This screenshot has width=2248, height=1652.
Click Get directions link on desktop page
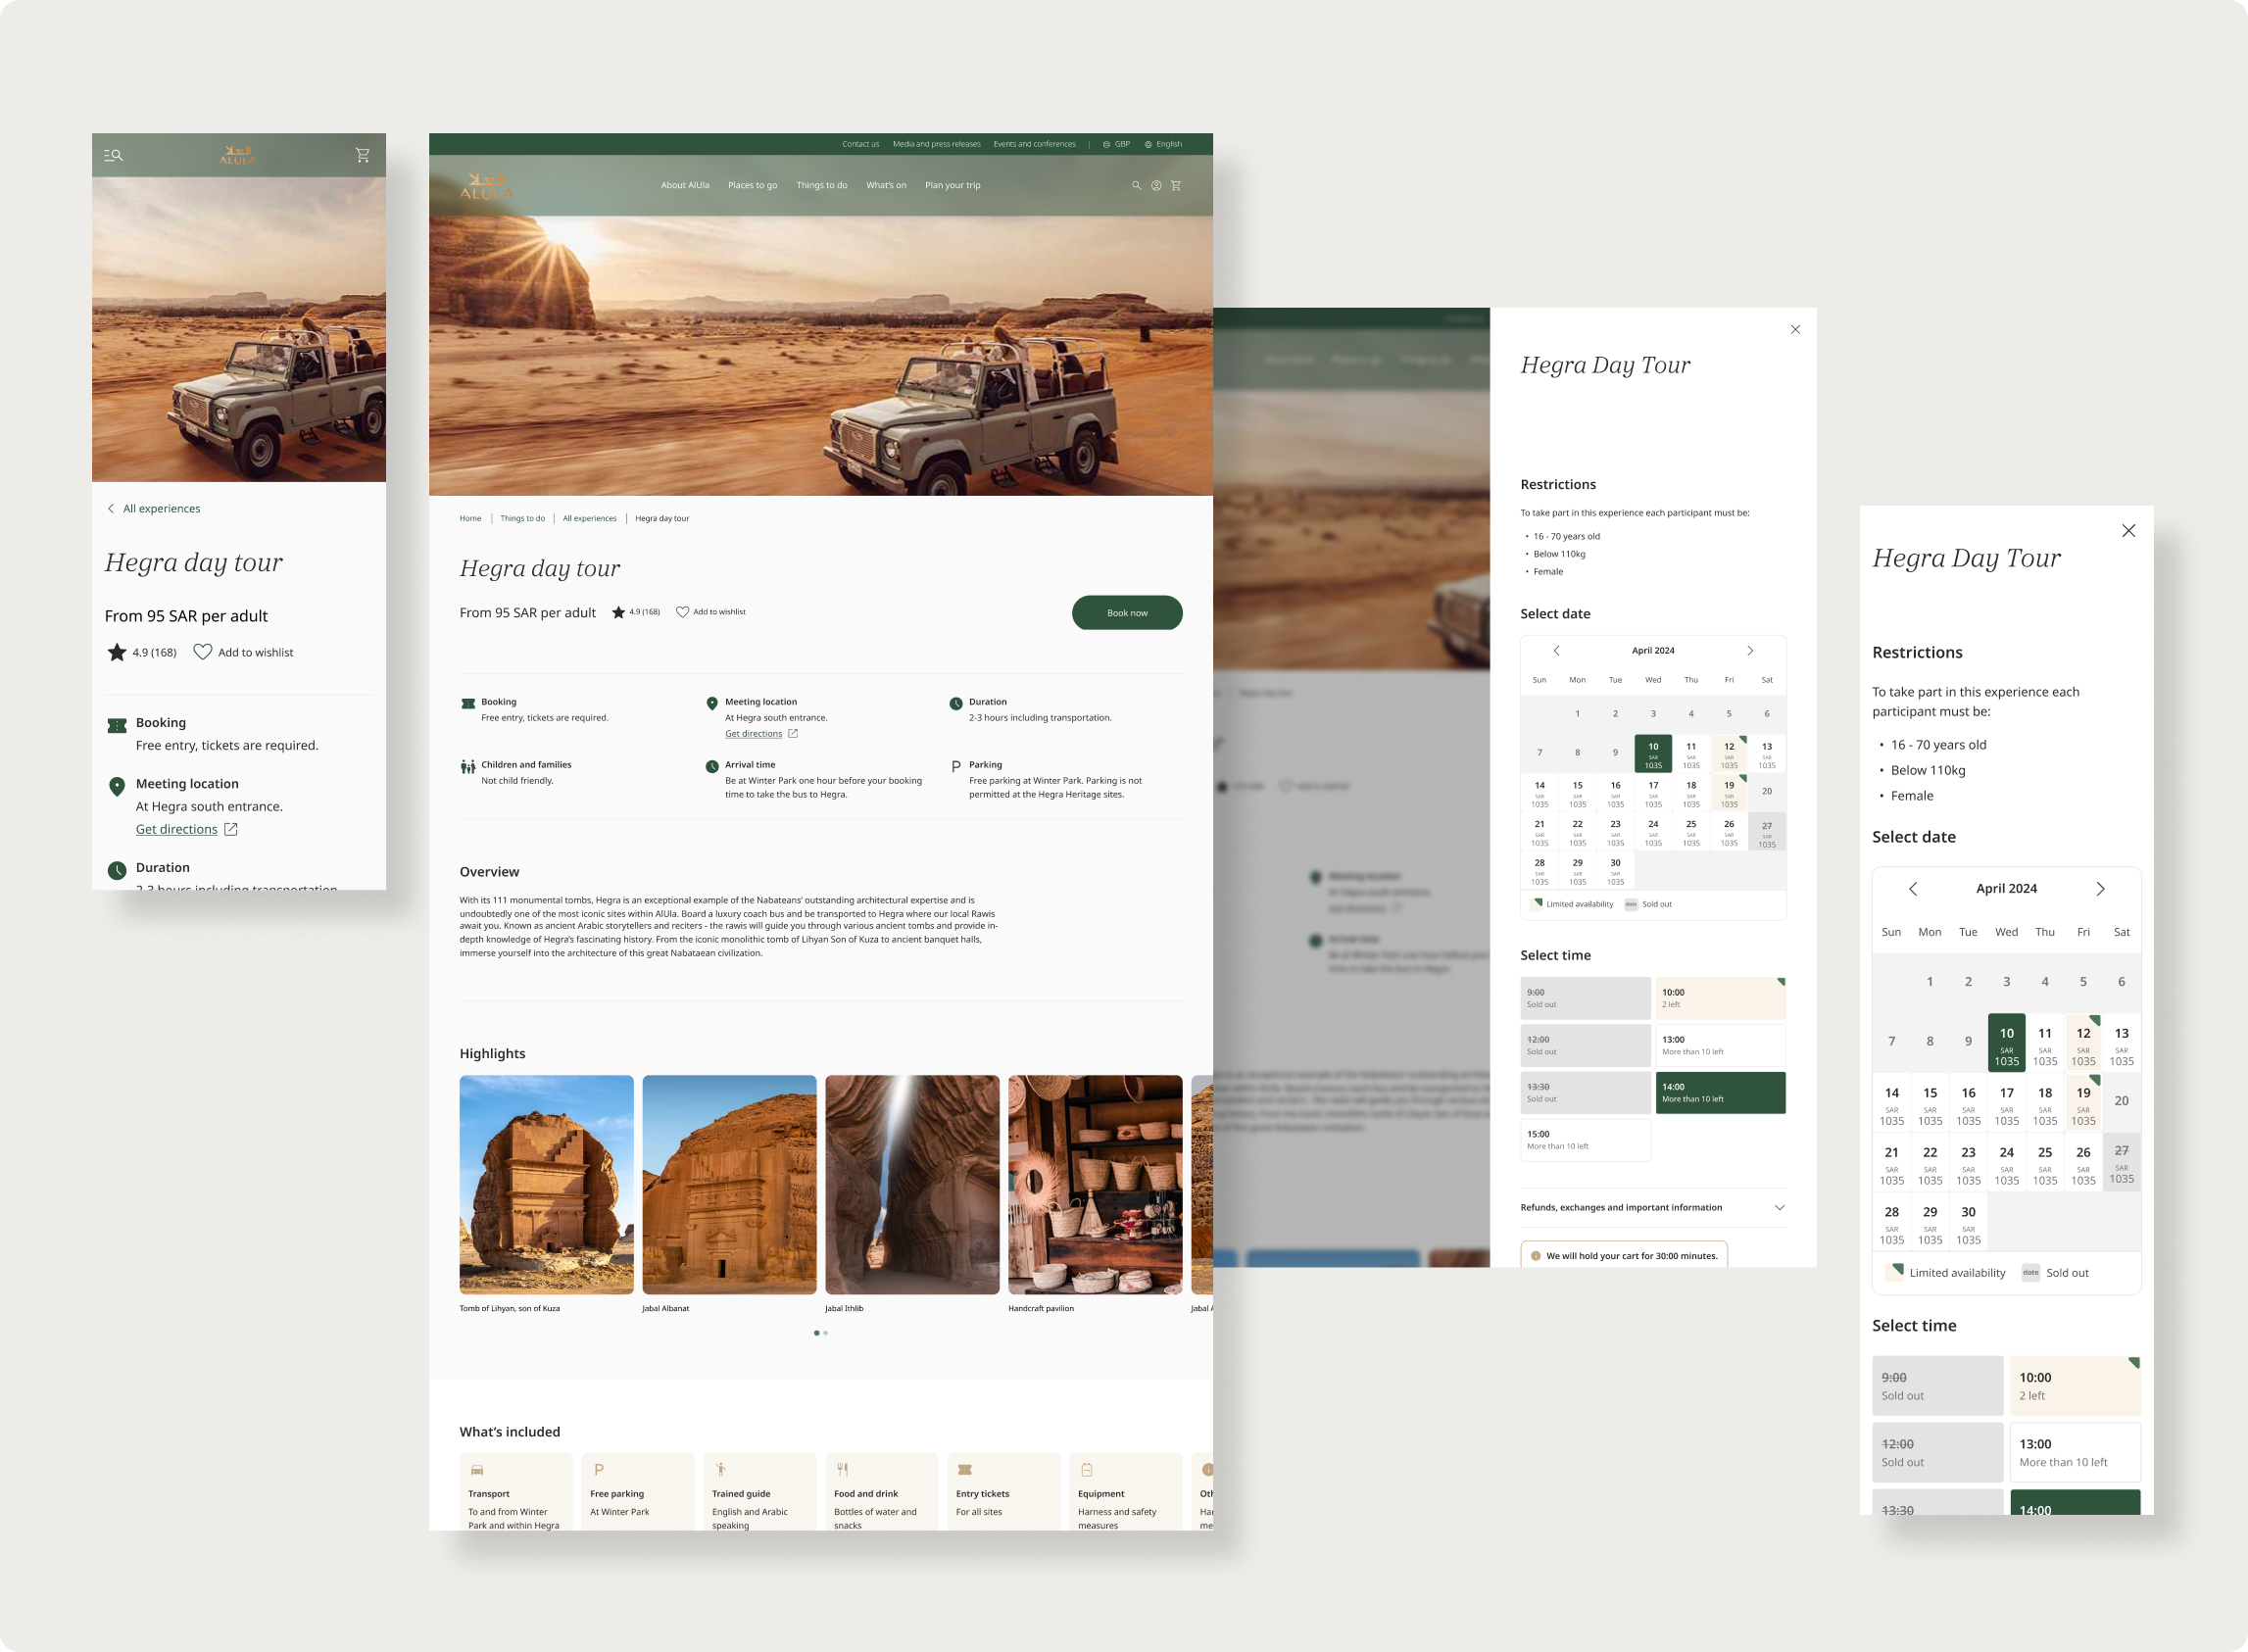click(754, 733)
